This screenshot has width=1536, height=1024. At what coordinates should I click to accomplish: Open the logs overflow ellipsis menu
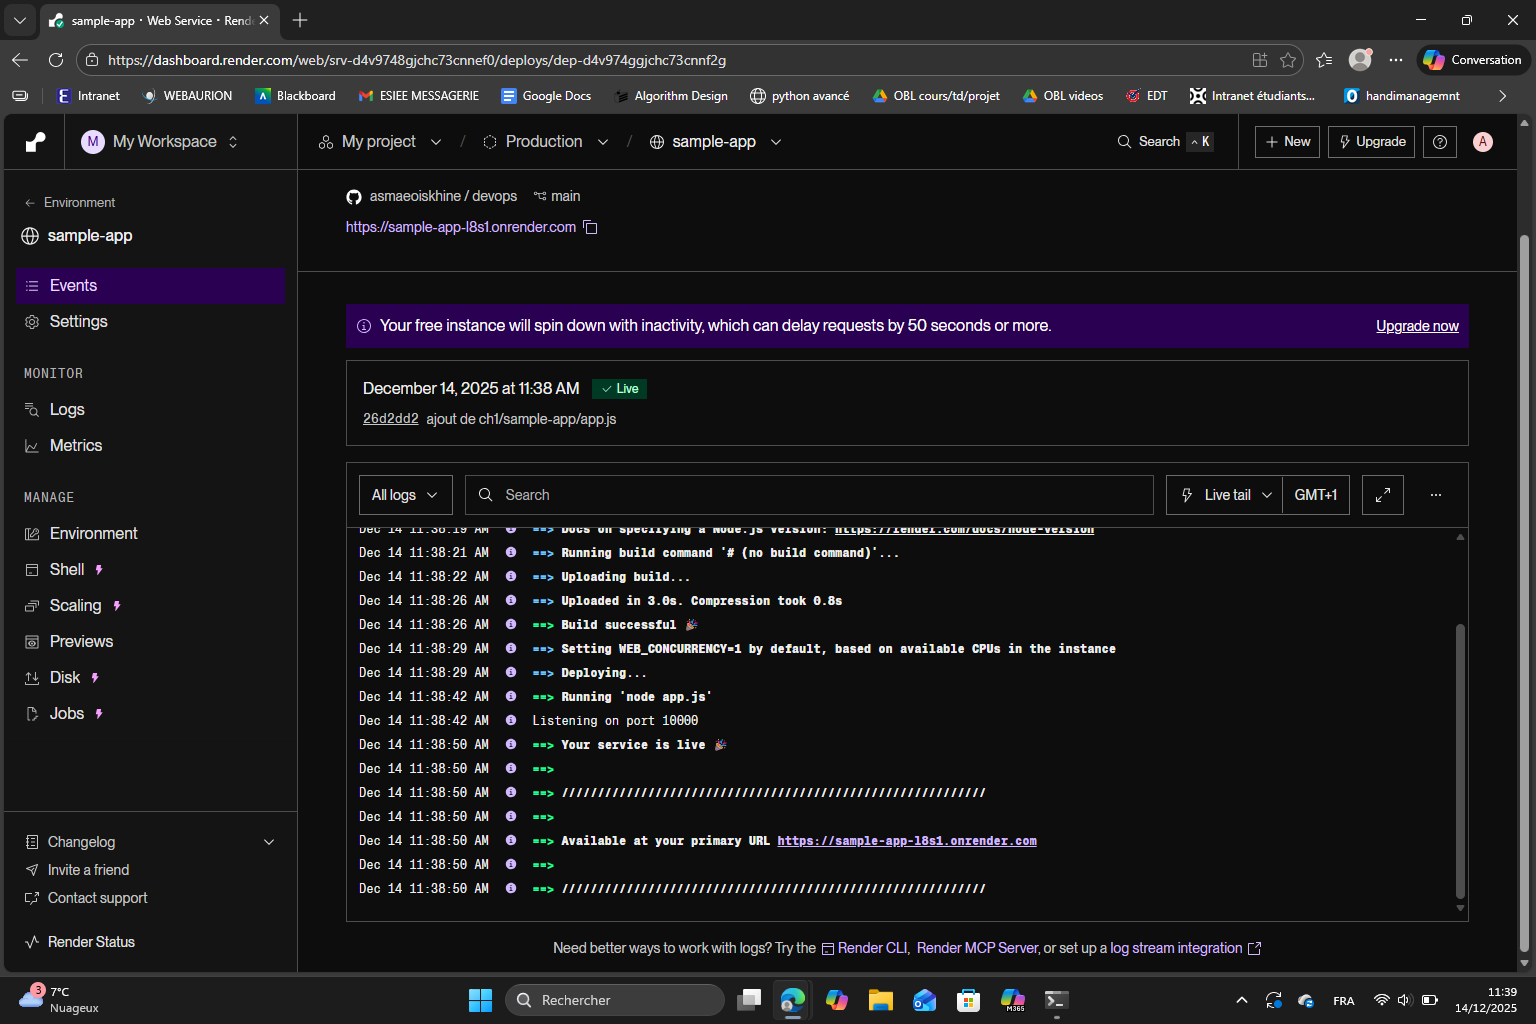pyautogui.click(x=1436, y=494)
